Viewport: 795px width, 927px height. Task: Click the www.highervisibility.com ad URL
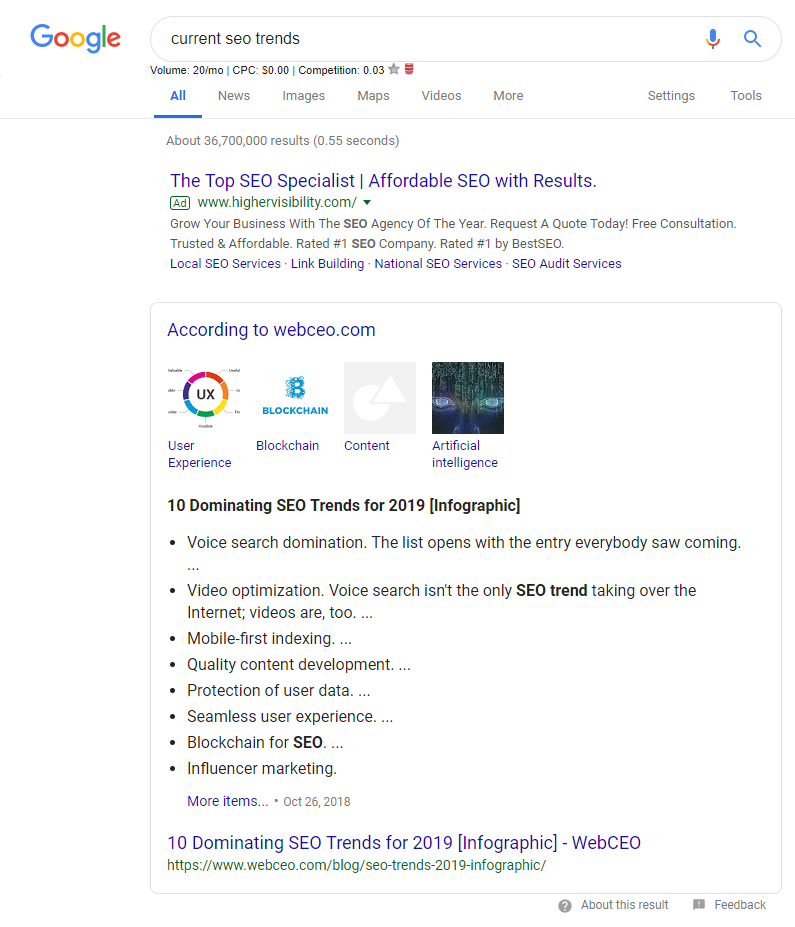(277, 202)
